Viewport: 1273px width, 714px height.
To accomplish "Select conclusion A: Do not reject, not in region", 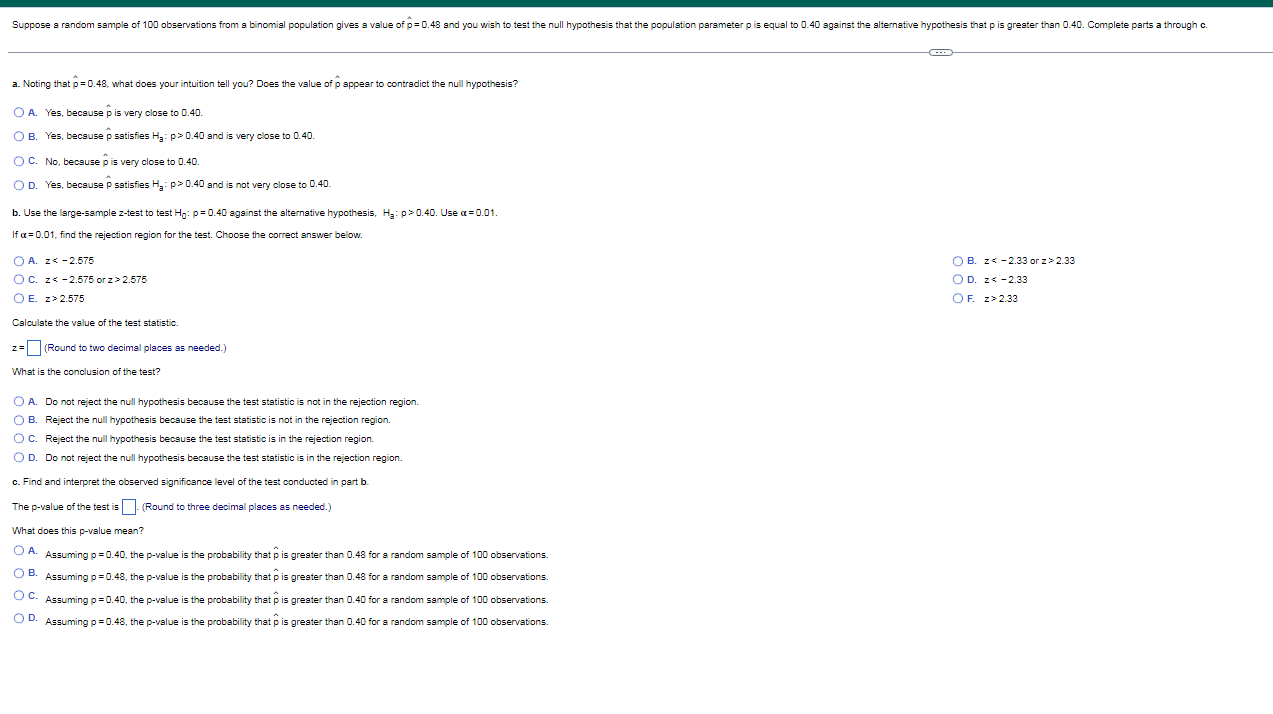I will [20, 401].
